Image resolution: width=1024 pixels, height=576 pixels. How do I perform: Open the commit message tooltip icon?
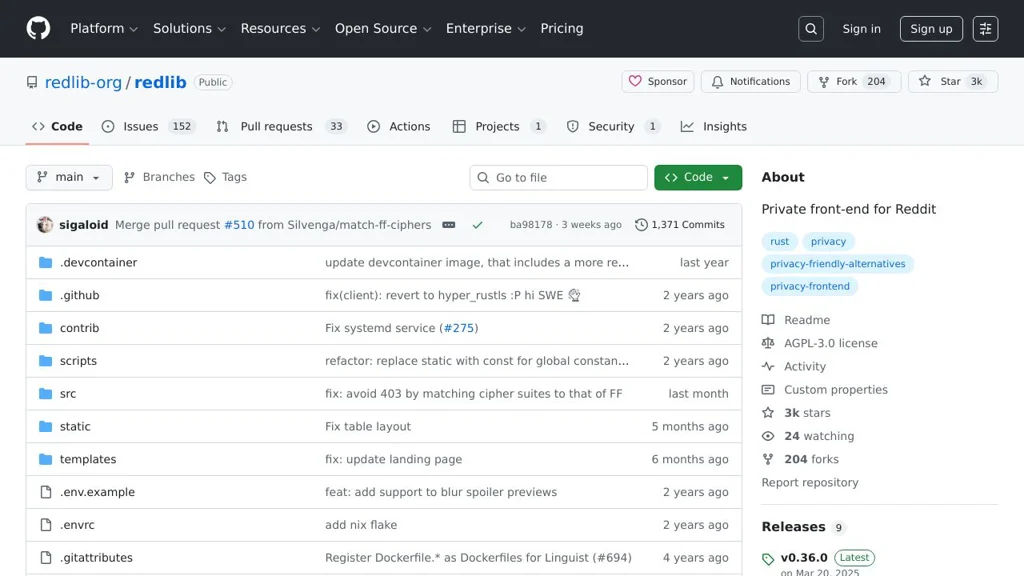pyautogui.click(x=448, y=224)
